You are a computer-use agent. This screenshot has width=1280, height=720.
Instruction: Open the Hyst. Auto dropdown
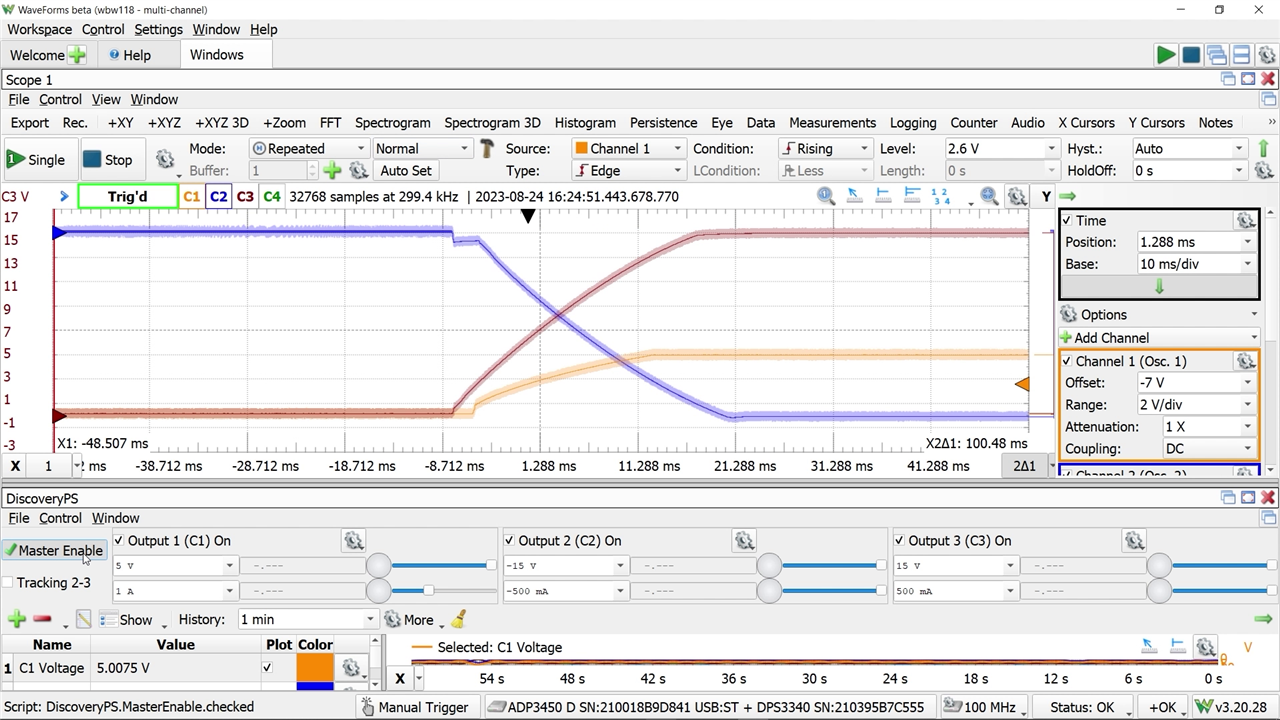coord(1189,148)
